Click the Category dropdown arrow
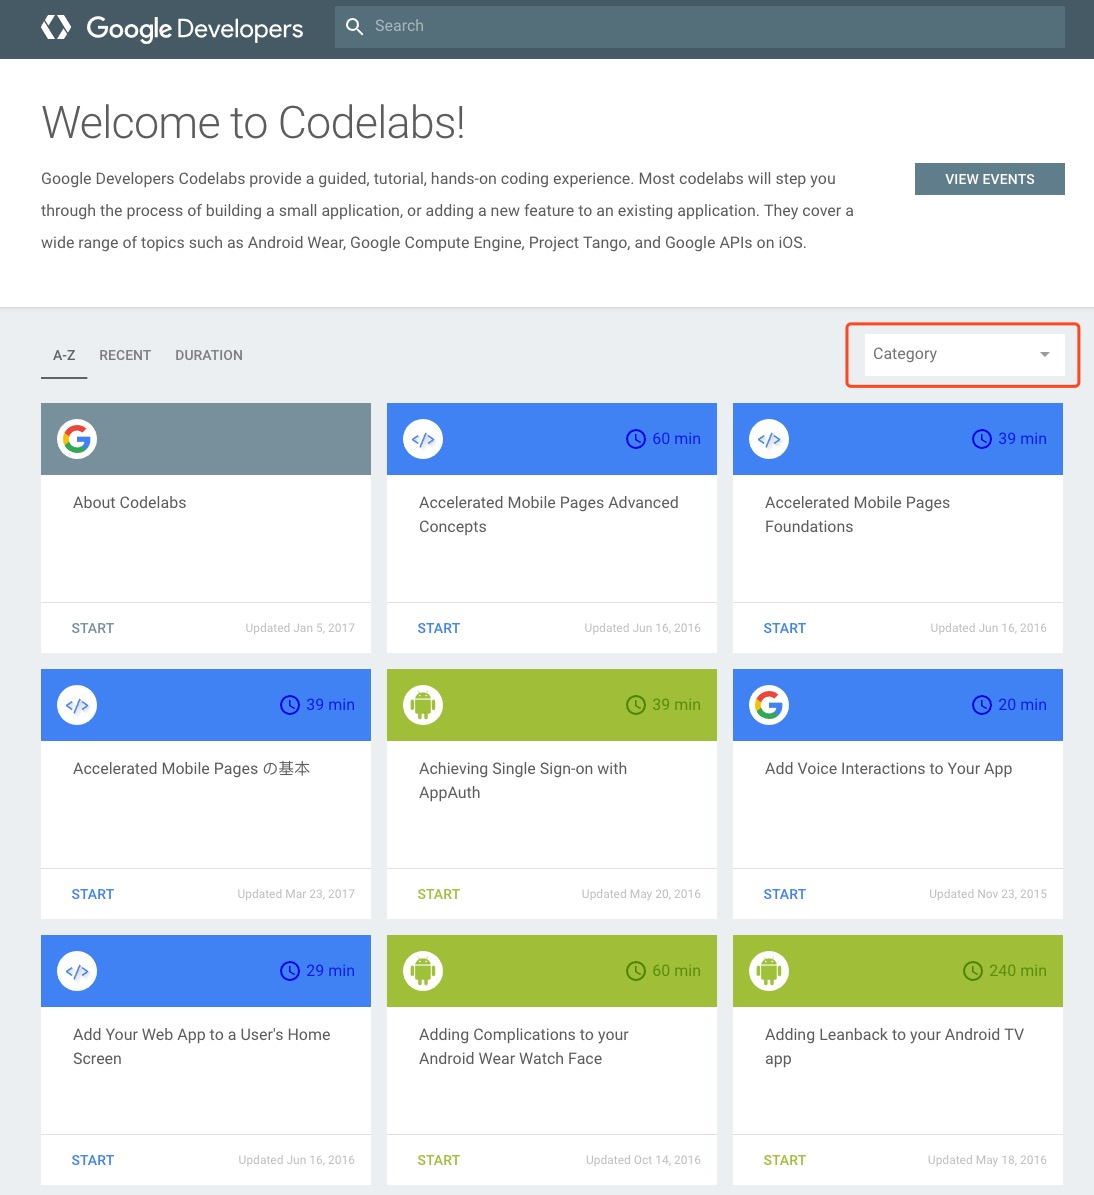This screenshot has width=1094, height=1195. 1044,354
